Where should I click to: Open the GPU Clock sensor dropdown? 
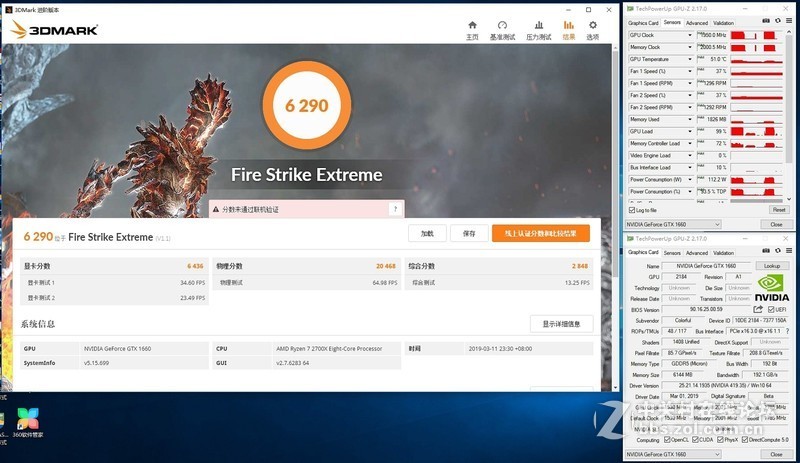click(x=689, y=35)
